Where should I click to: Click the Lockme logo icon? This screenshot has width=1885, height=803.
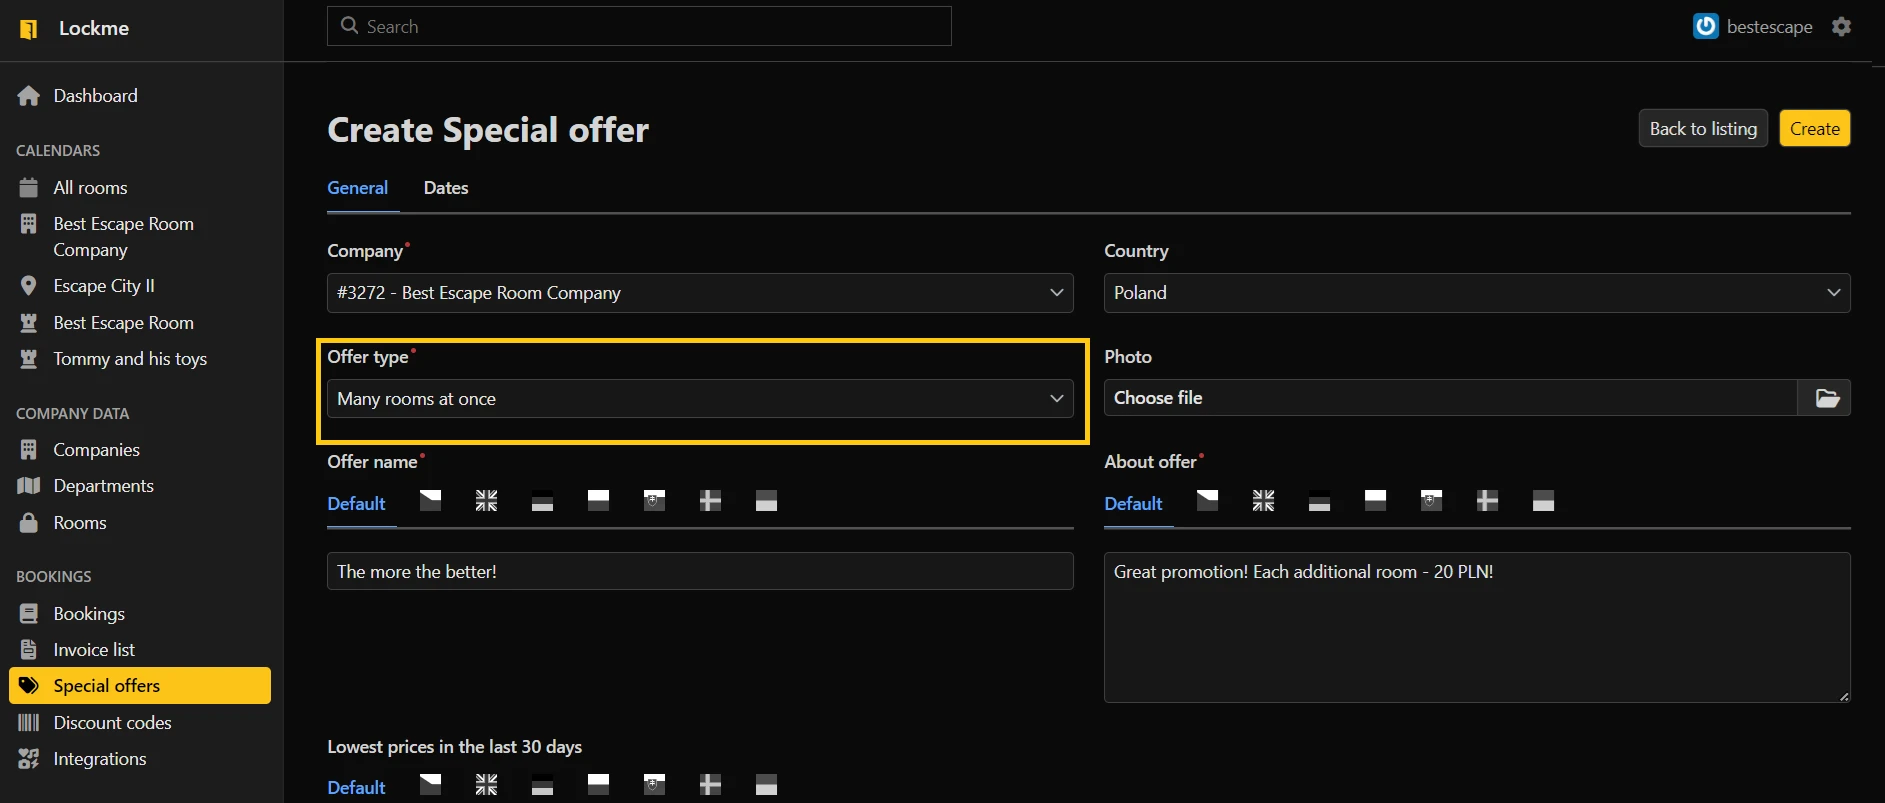click(x=29, y=29)
